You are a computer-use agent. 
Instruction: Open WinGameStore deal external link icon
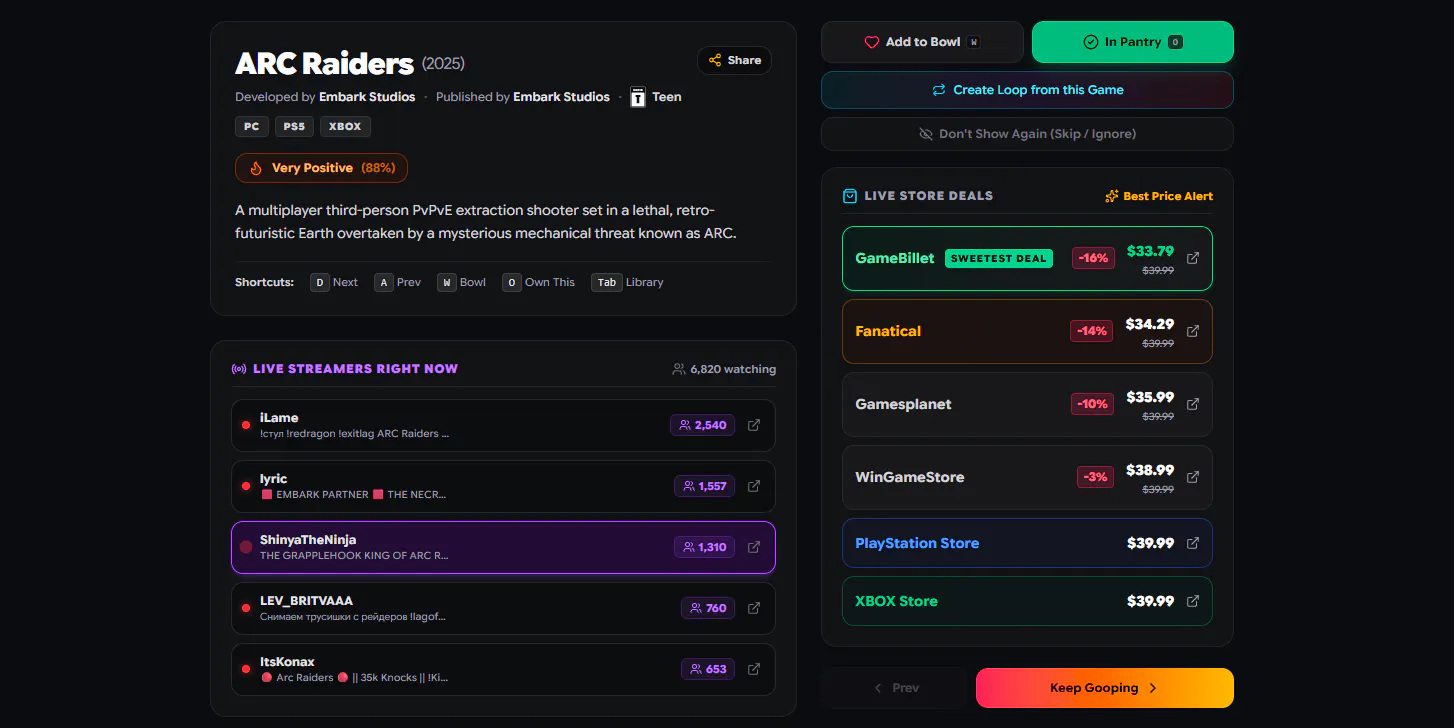click(1192, 477)
